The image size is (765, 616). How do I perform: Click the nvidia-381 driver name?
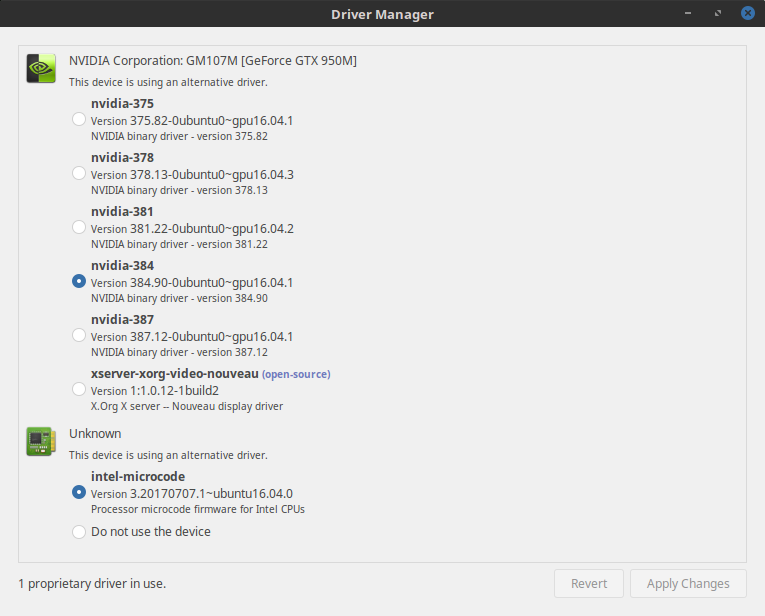pos(122,212)
